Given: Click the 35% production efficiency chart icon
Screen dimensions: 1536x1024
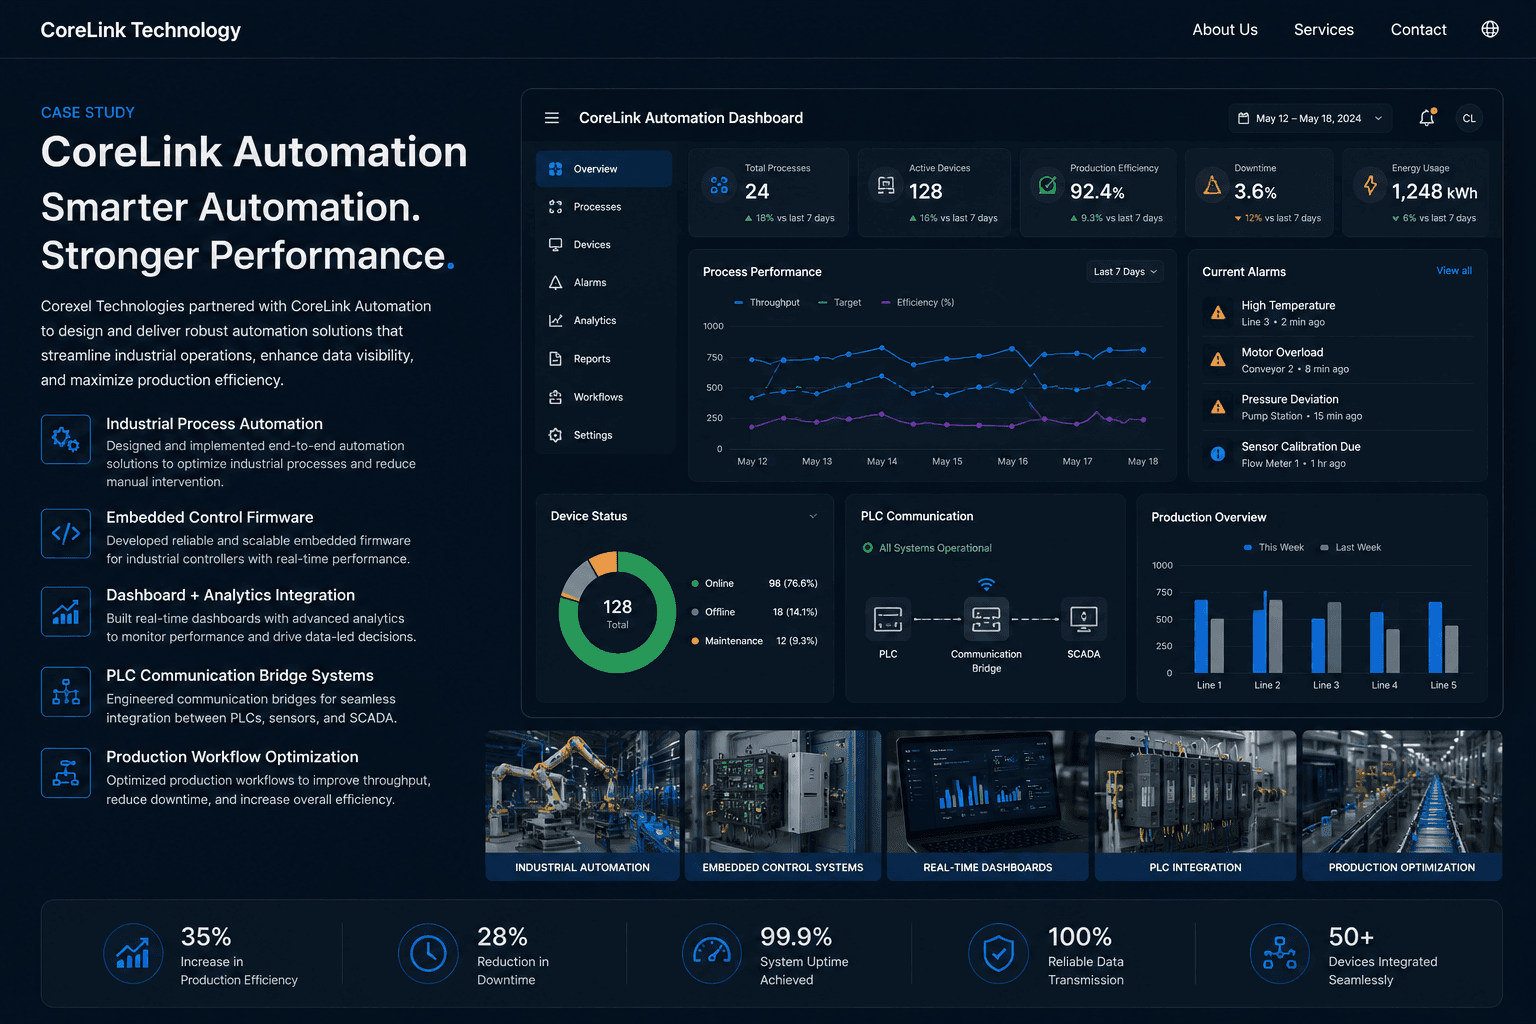Looking at the screenshot, I should pyautogui.click(x=133, y=954).
